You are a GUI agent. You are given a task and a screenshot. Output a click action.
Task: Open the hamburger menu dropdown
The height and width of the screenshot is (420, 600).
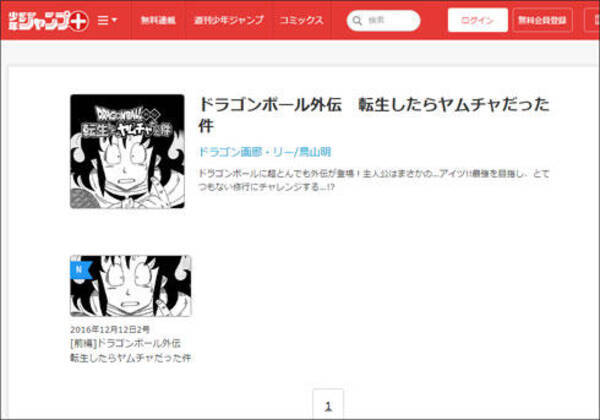(x=107, y=20)
